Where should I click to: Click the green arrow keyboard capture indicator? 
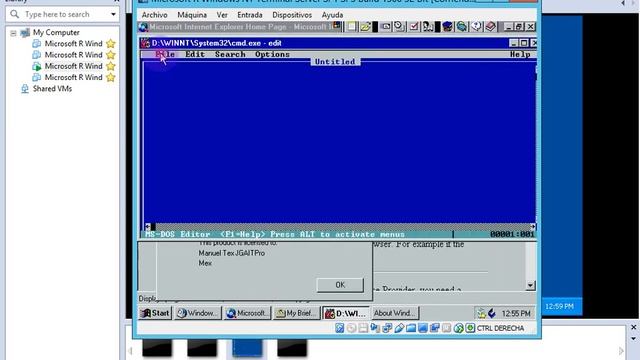[x=470, y=328]
